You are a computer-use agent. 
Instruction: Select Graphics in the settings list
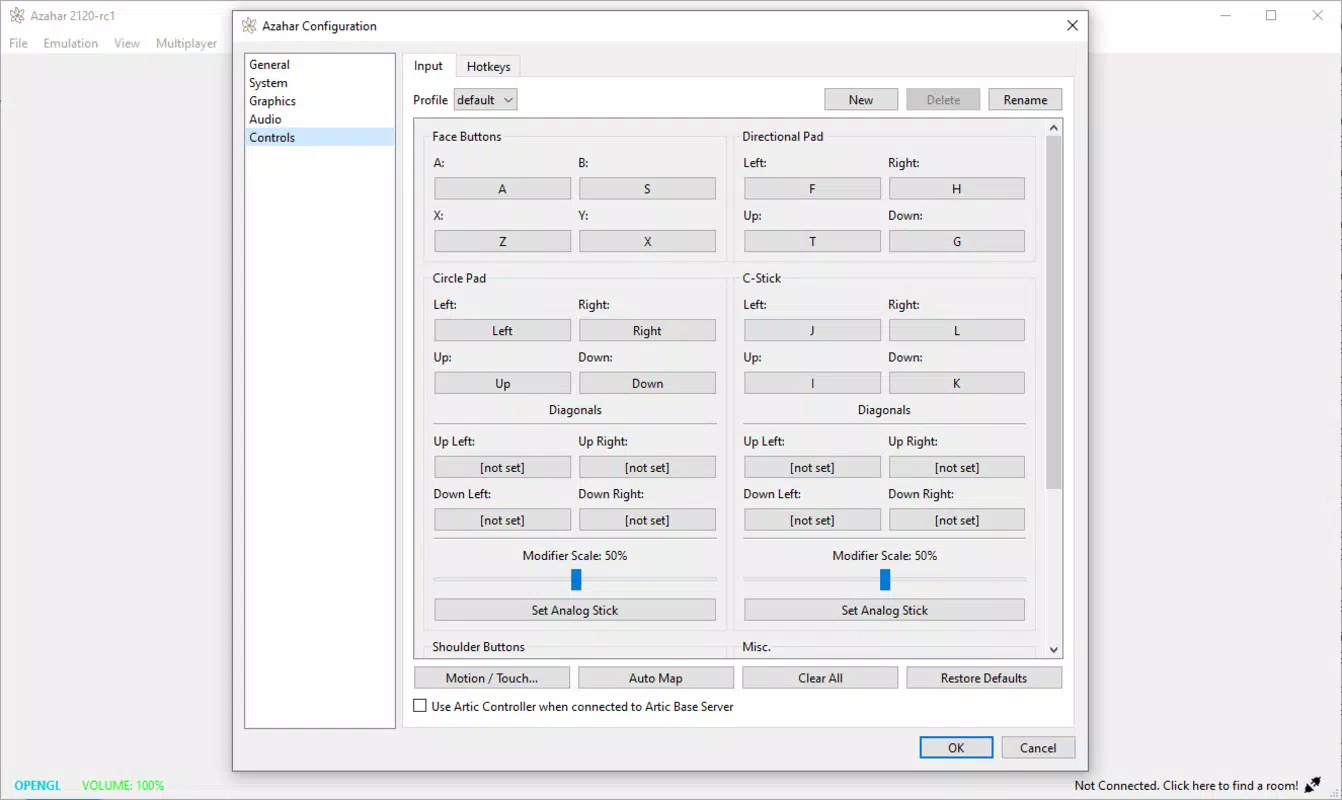[320, 101]
